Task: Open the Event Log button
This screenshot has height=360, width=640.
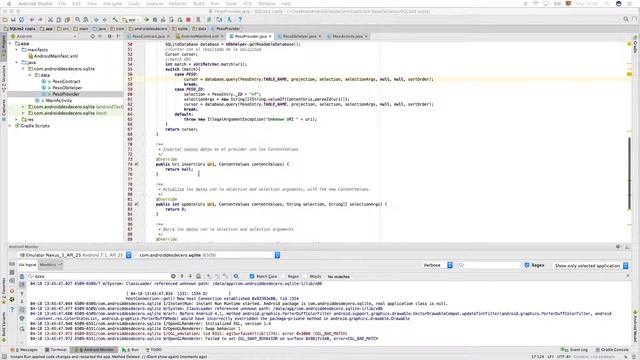Action: 574,350
